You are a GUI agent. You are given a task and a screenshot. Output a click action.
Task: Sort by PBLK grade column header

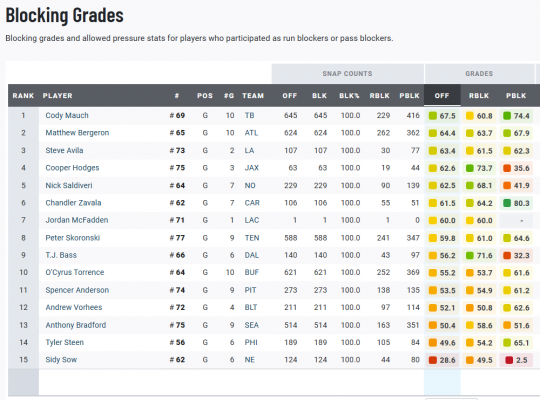516,96
